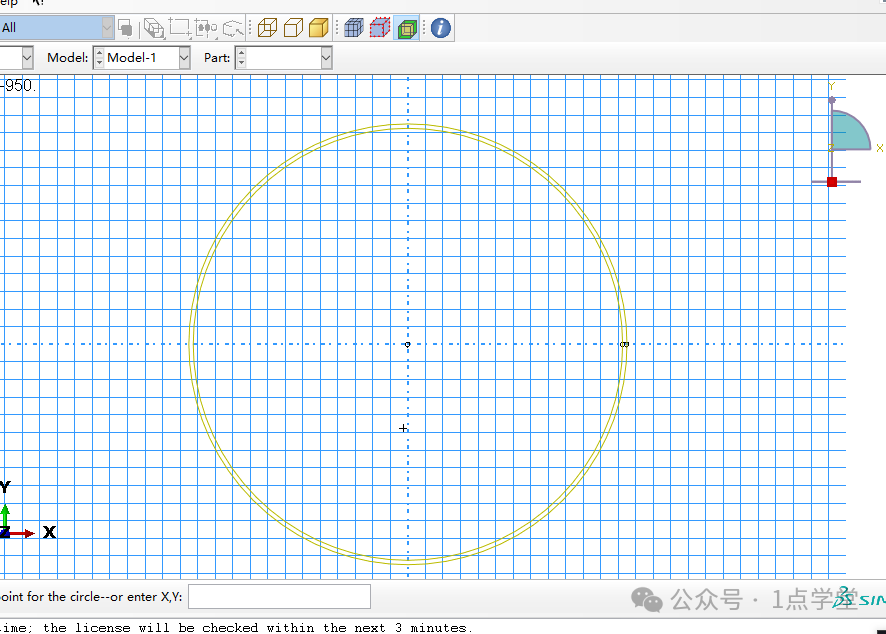The image size is (886, 634).
Task: Click the circle's perimeter point on the right
Action: click(624, 344)
